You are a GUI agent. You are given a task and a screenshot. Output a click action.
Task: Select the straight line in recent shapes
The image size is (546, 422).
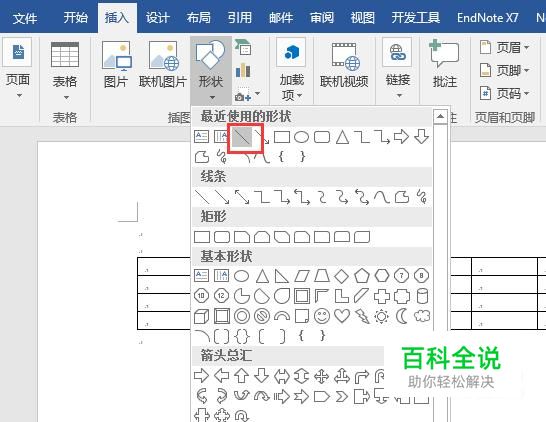242,137
